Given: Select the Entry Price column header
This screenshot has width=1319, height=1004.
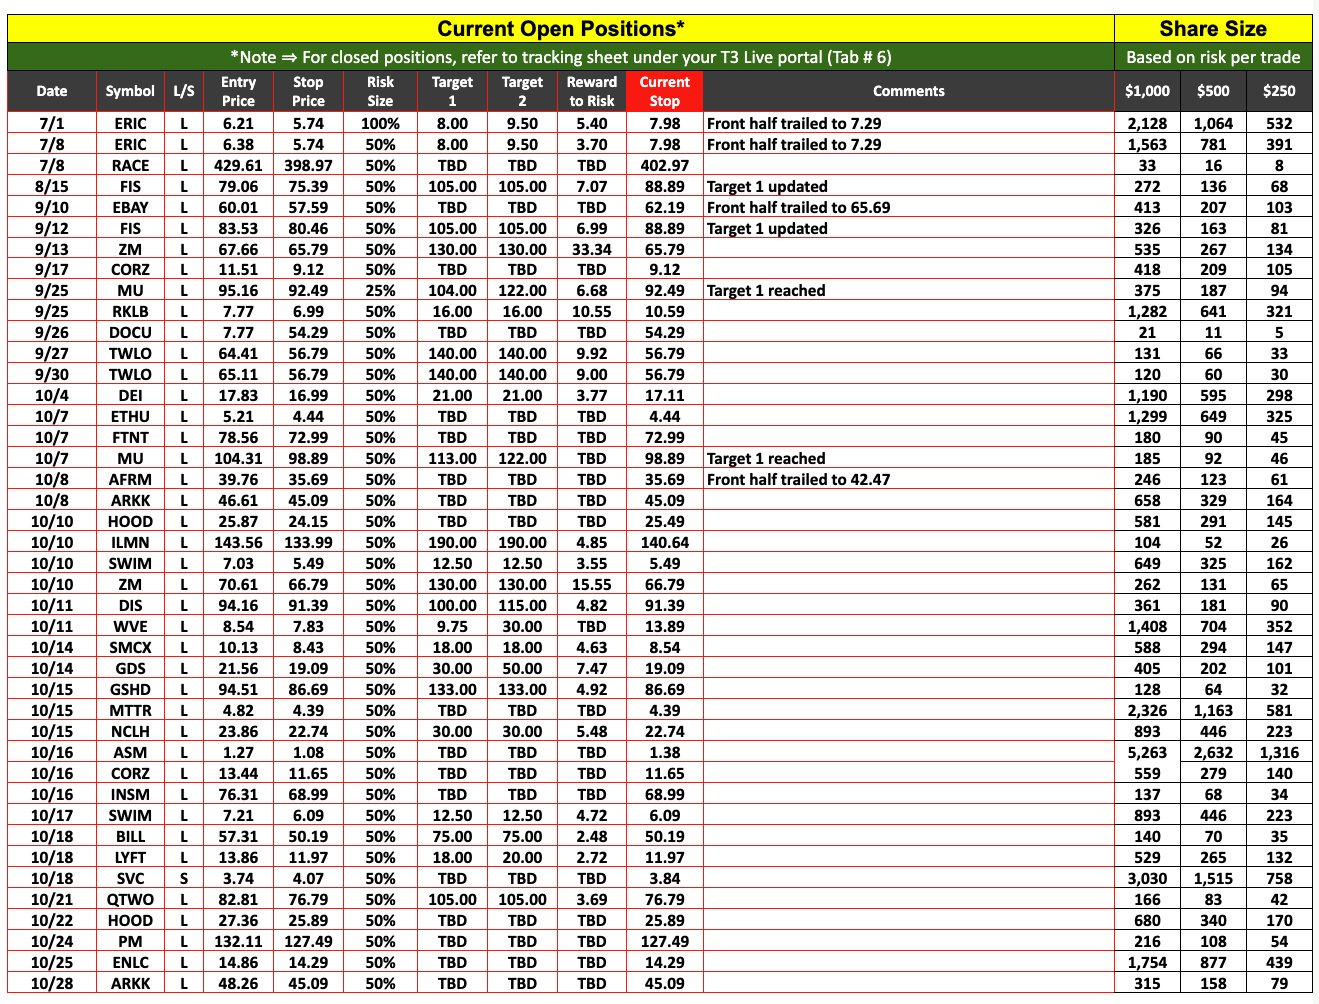Looking at the screenshot, I should point(238,91).
